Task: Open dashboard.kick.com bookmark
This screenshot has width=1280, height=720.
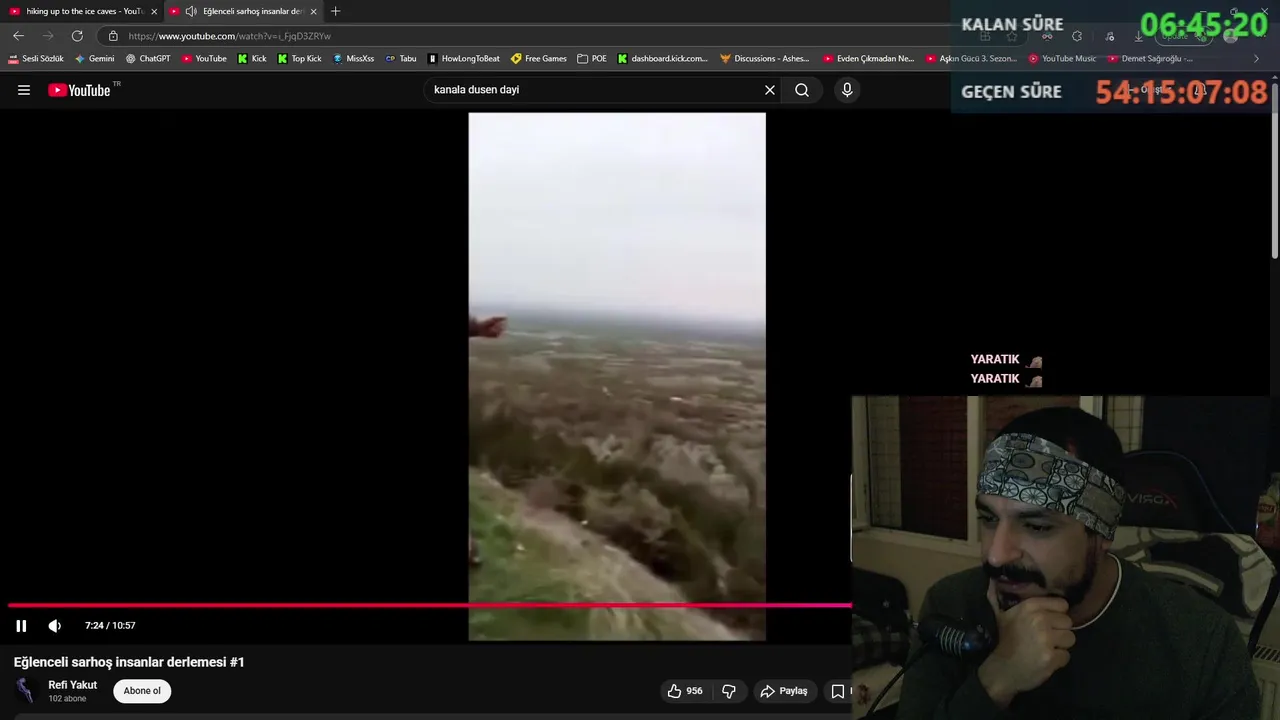Action: pyautogui.click(x=663, y=59)
